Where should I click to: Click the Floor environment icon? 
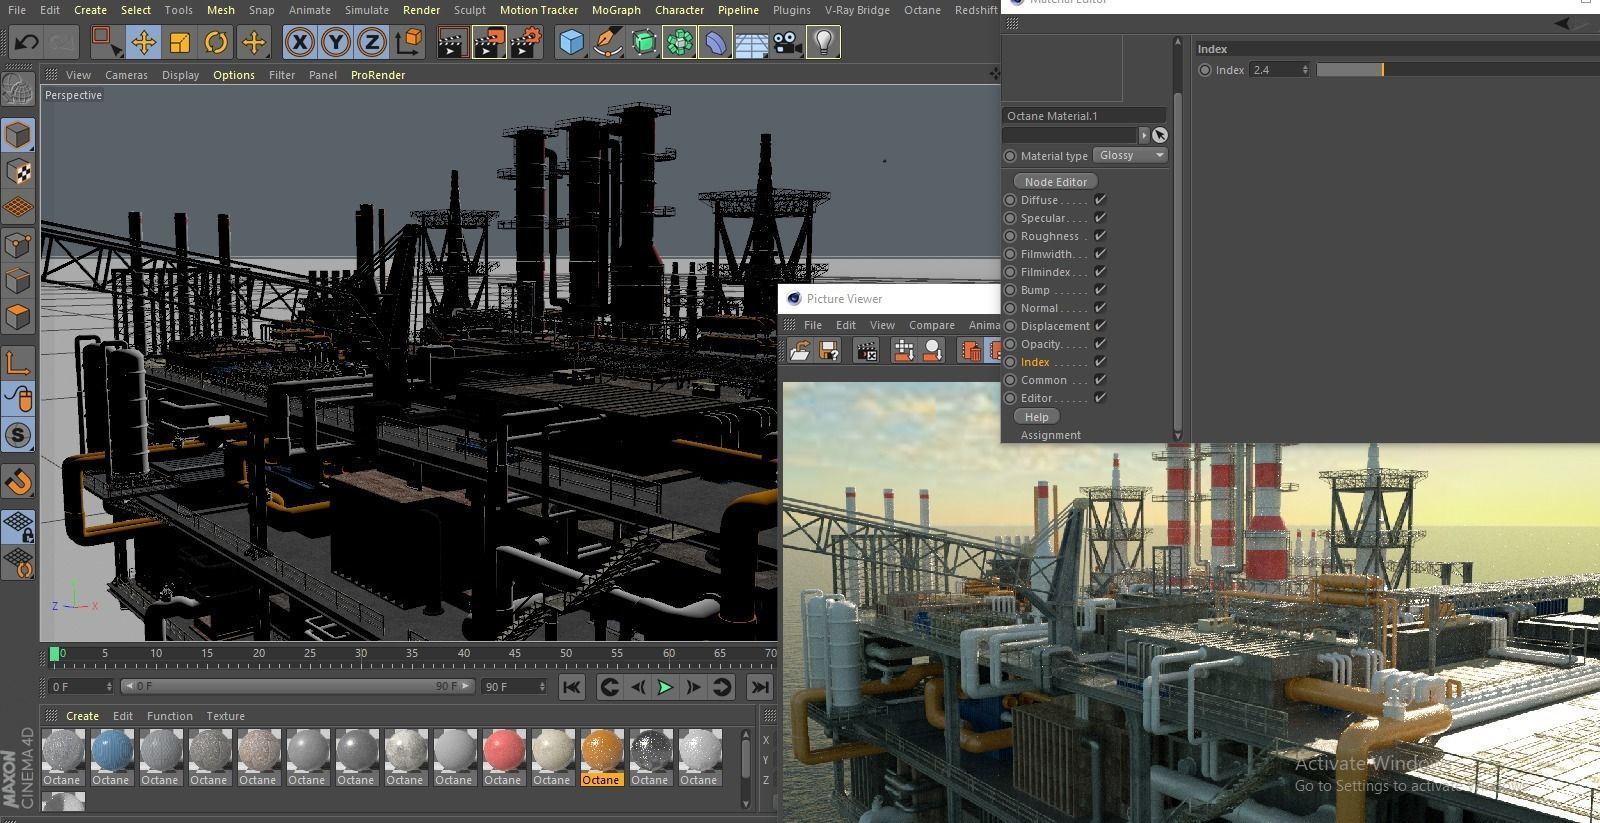(751, 42)
